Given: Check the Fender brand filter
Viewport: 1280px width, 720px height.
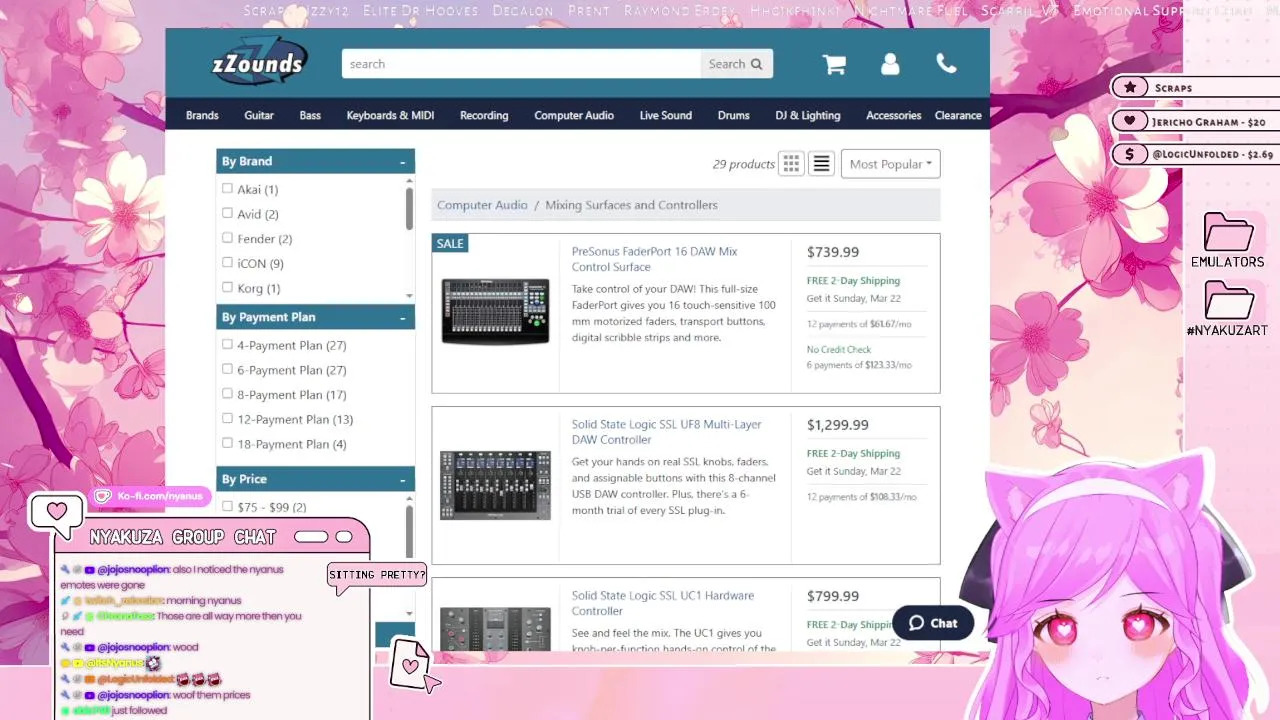Looking at the screenshot, I should (227, 238).
